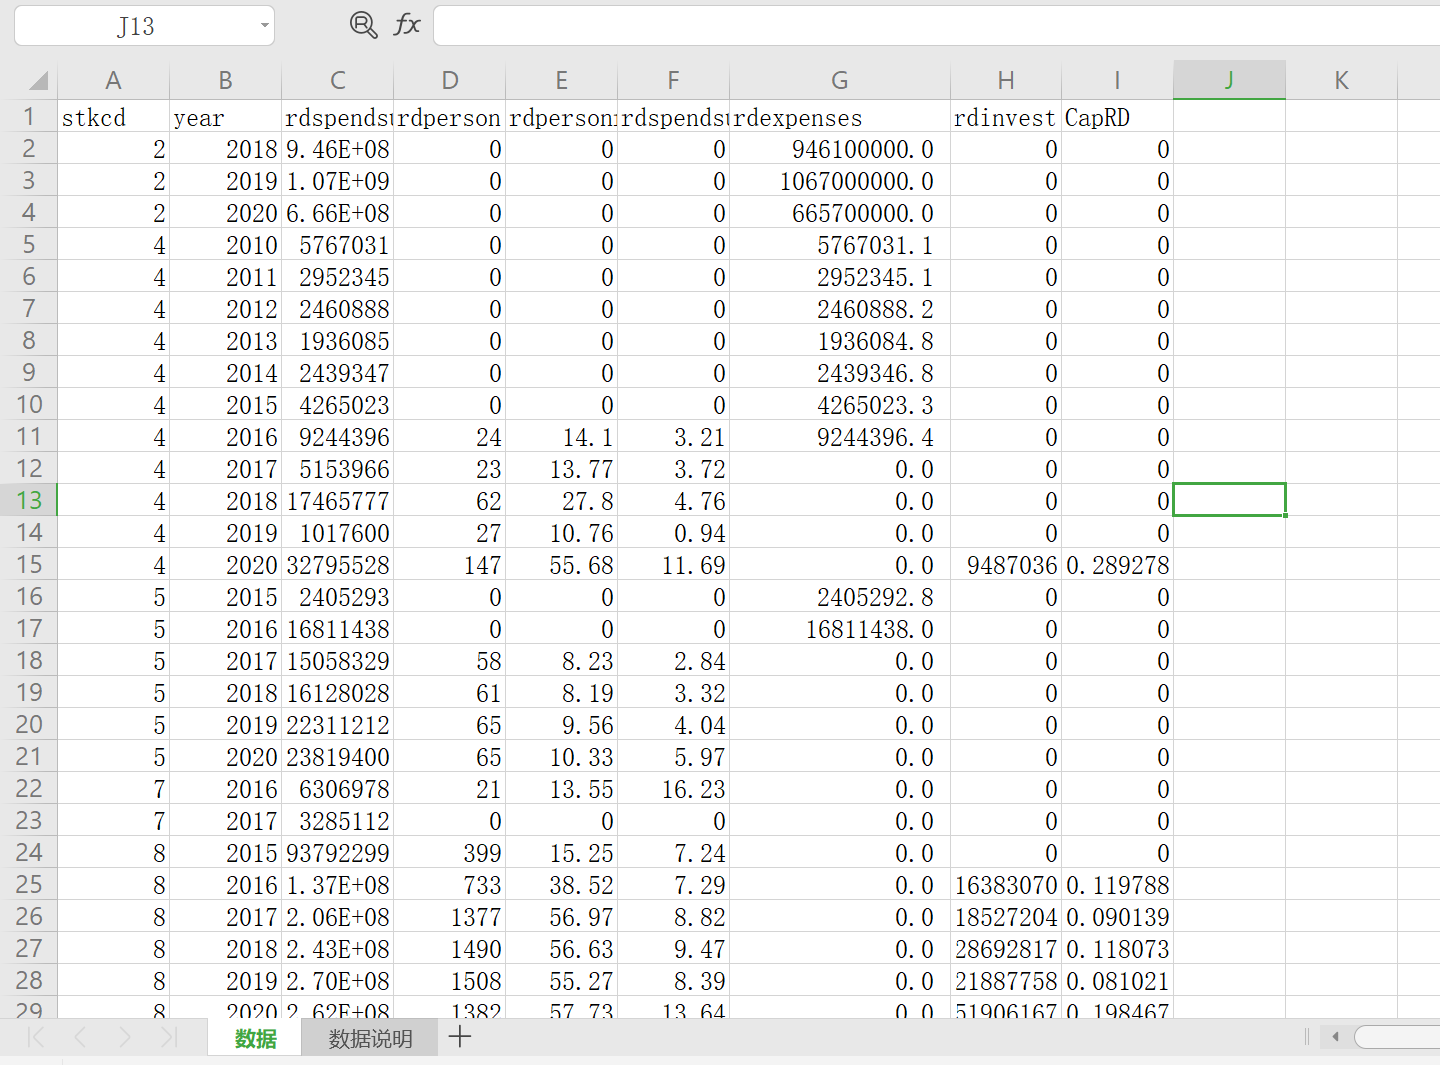The image size is (1440, 1065).
Task: Click the select-all corner triangle
Action: (x=38, y=81)
